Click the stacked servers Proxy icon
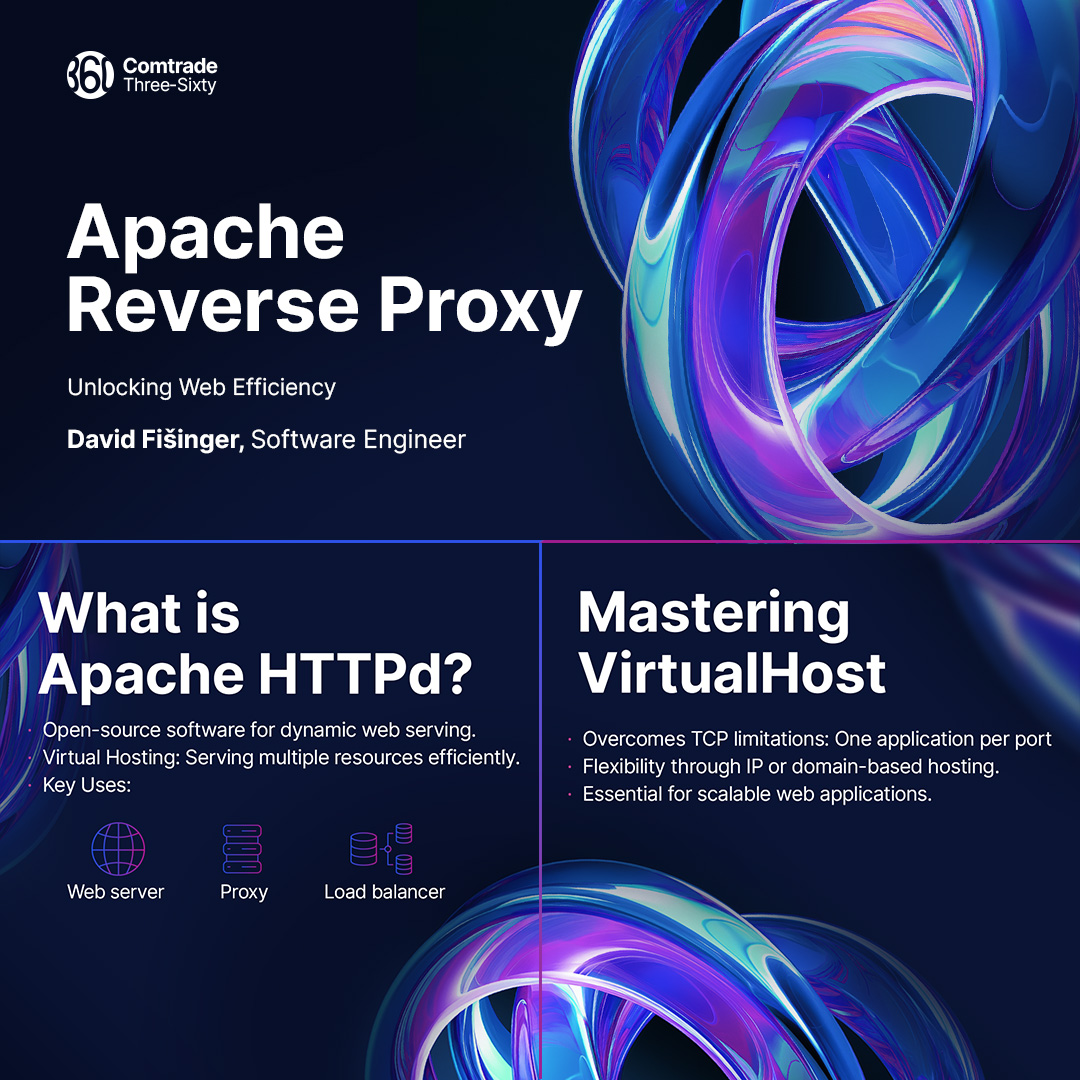The height and width of the screenshot is (1080, 1080). [242, 849]
